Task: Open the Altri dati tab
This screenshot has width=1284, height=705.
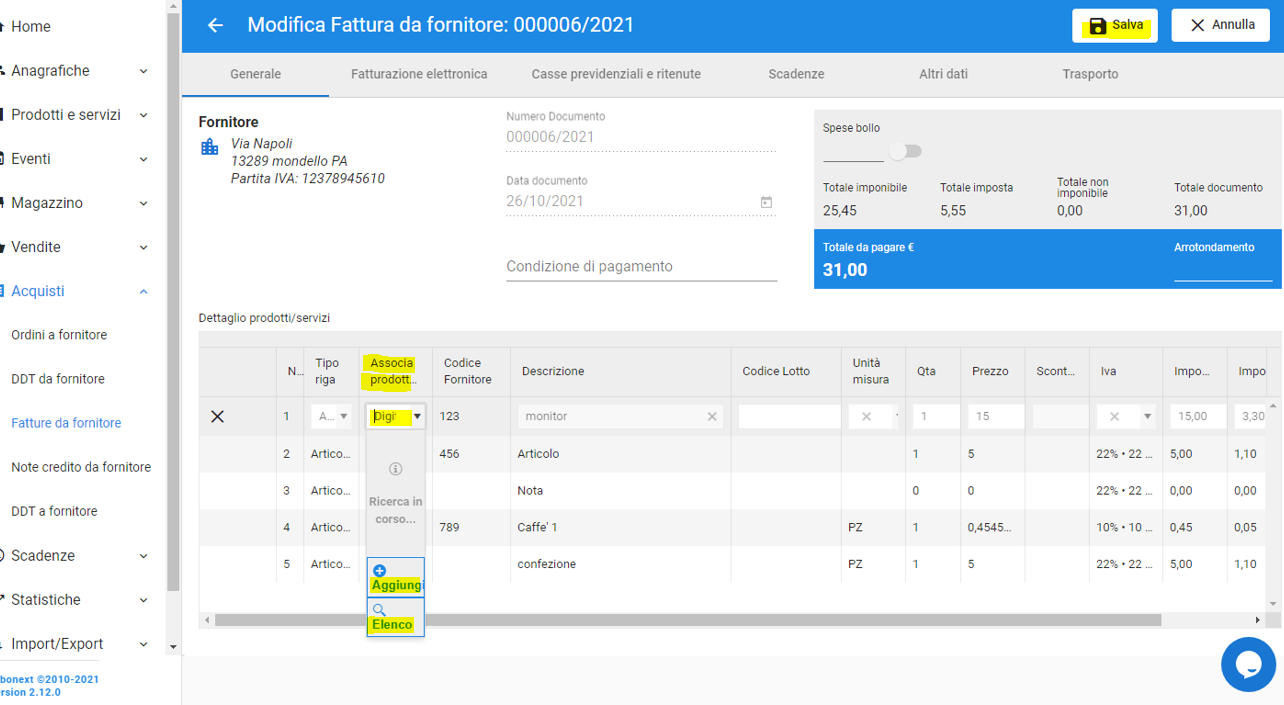Action: click(x=943, y=74)
